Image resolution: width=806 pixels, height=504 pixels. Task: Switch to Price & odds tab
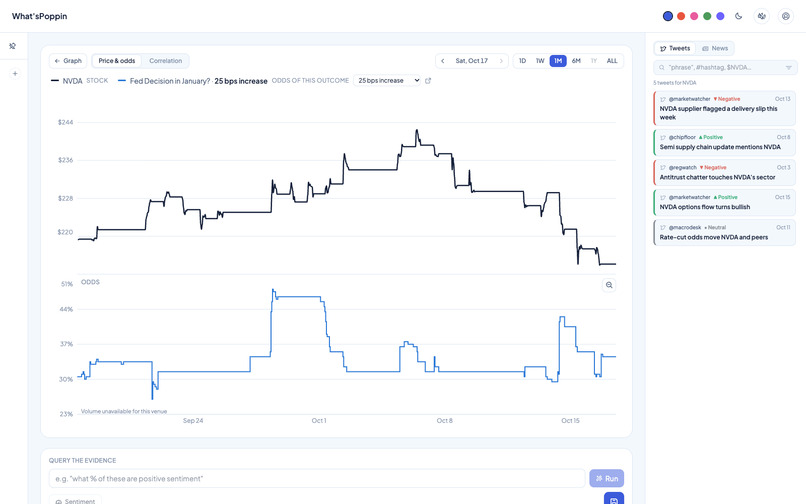coord(117,61)
